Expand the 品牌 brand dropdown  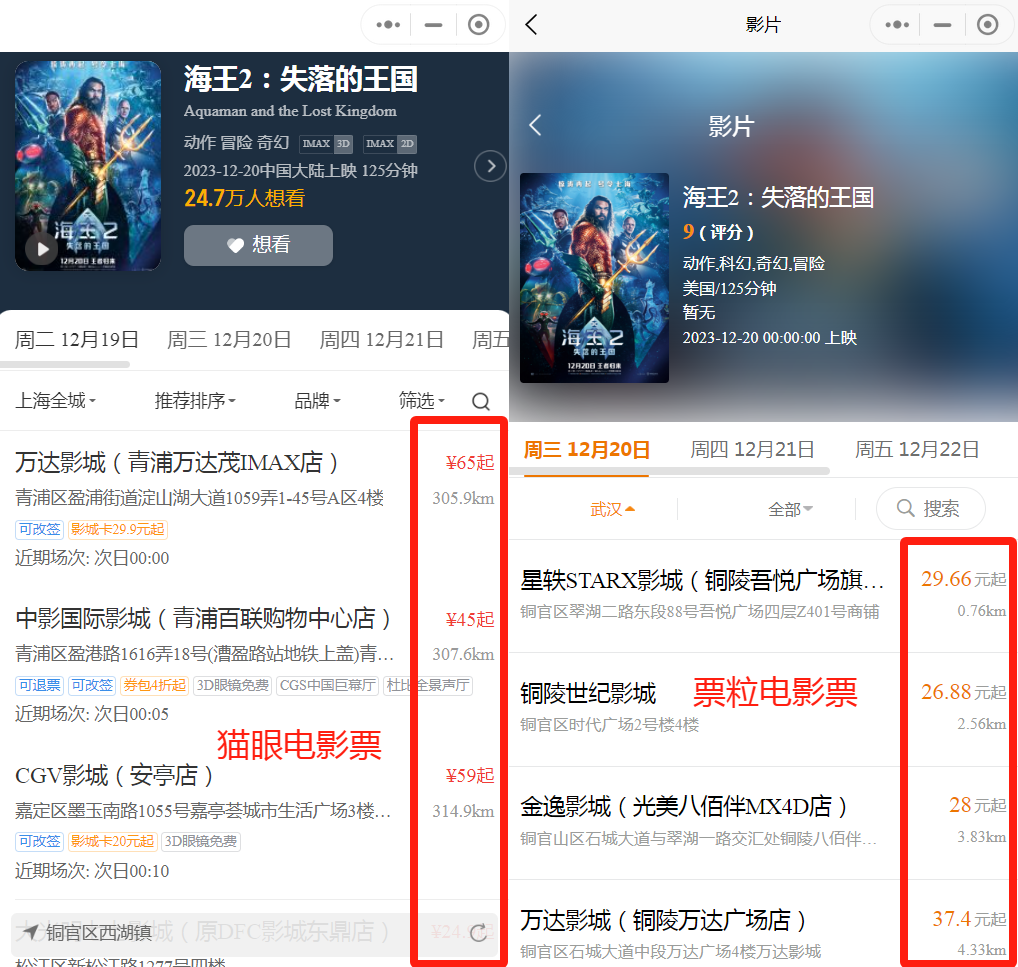pyautogui.click(x=317, y=401)
